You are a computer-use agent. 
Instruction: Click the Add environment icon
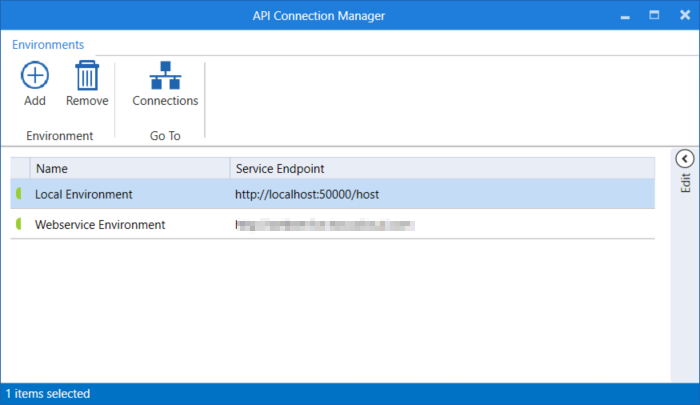pos(35,76)
